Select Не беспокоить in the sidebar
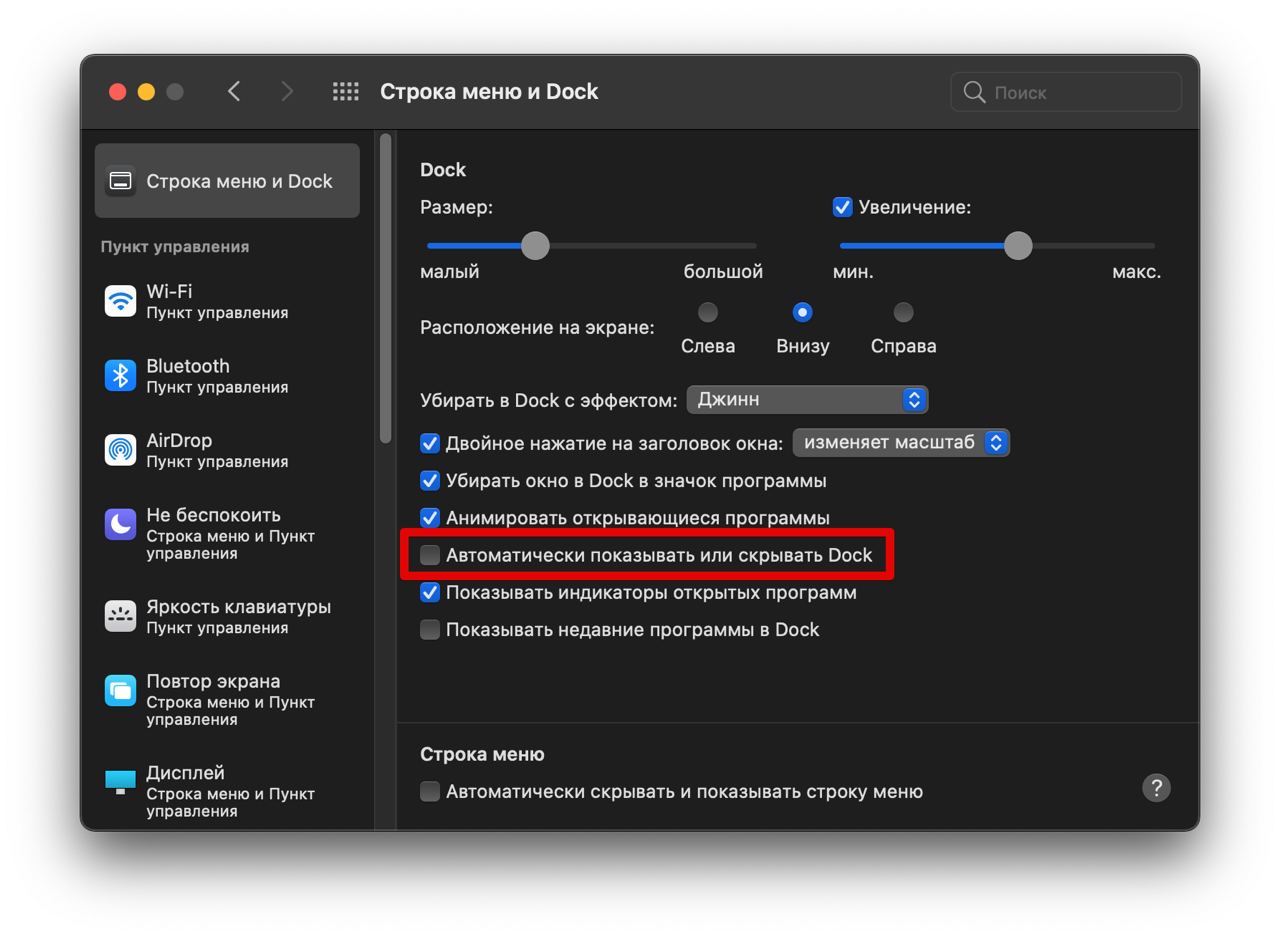The height and width of the screenshot is (937, 1280). coord(227,533)
